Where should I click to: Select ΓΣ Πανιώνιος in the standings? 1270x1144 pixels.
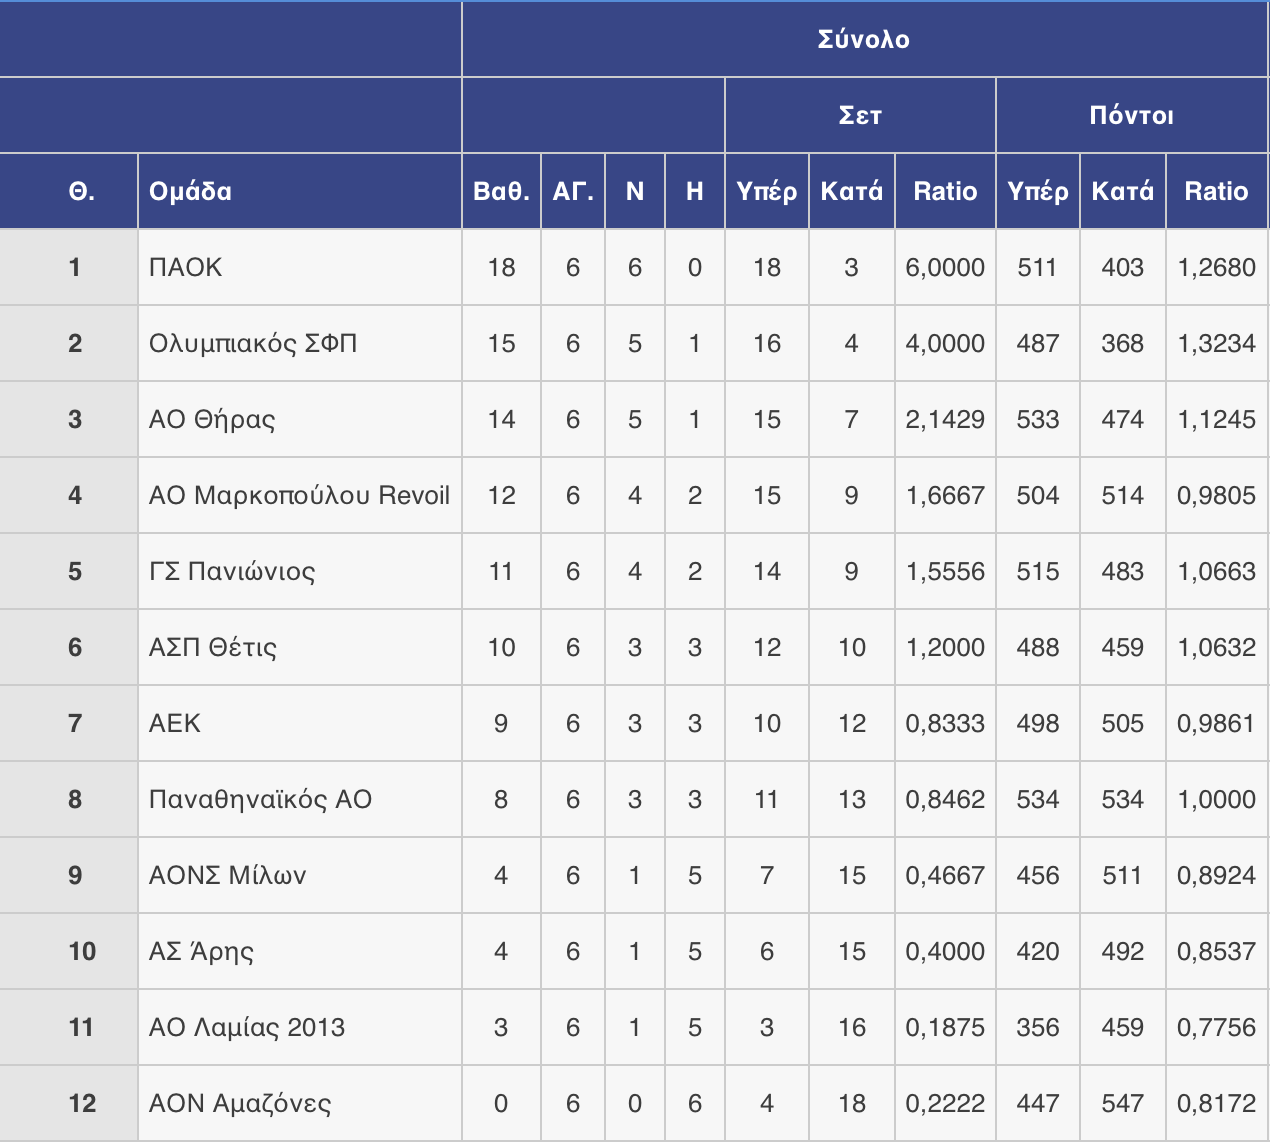coord(232,571)
